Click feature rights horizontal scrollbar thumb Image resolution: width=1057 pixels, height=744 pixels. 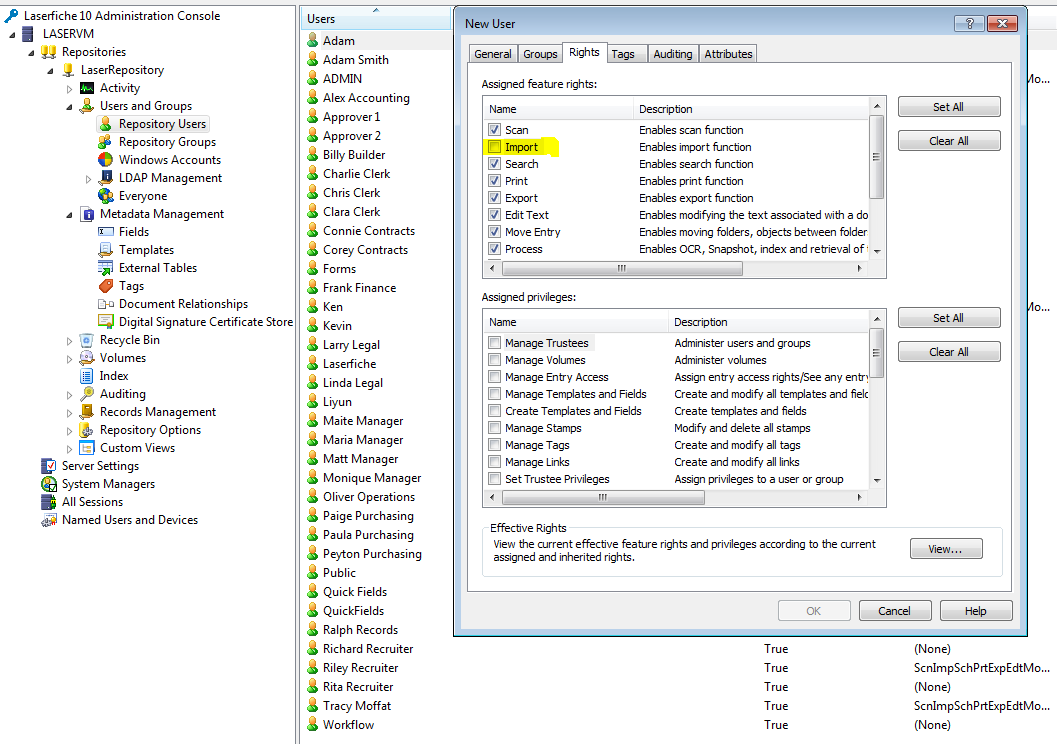(x=622, y=268)
